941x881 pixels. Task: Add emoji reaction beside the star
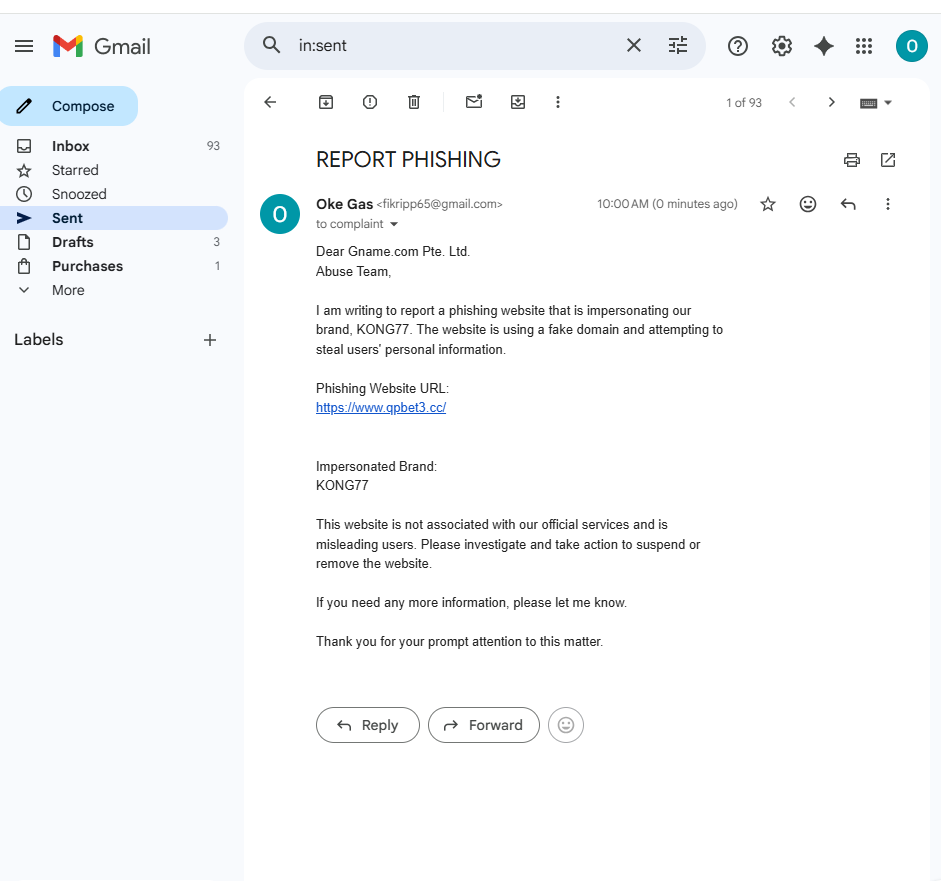pos(808,204)
